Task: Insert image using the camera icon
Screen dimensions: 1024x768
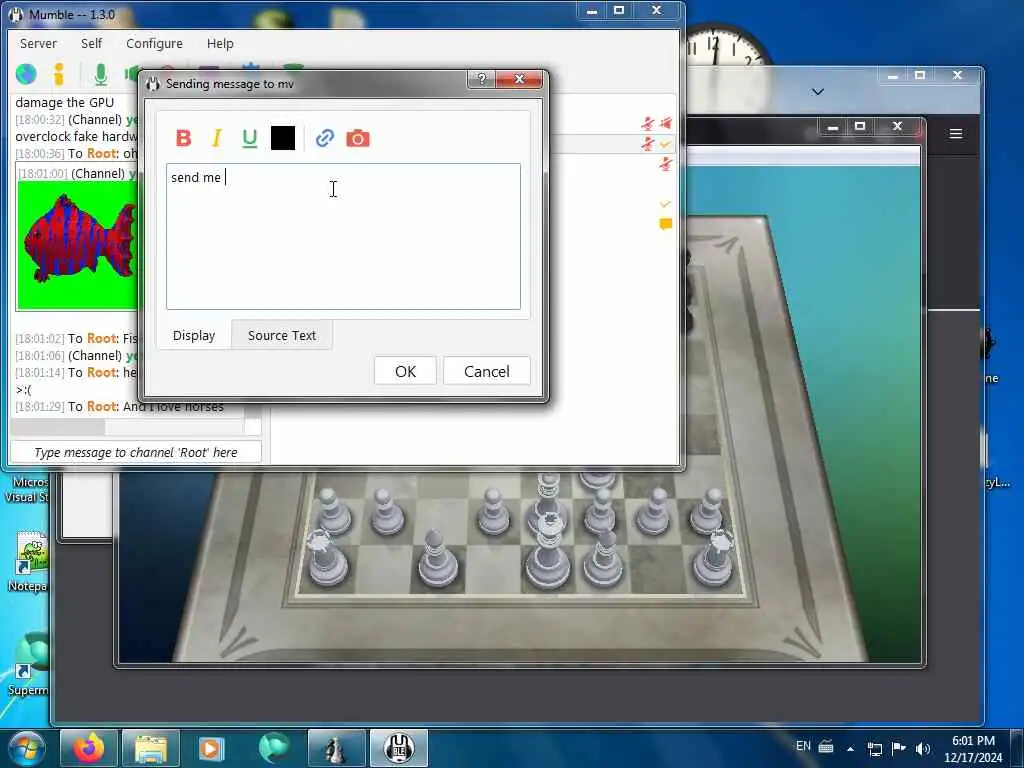Action: pyautogui.click(x=358, y=138)
